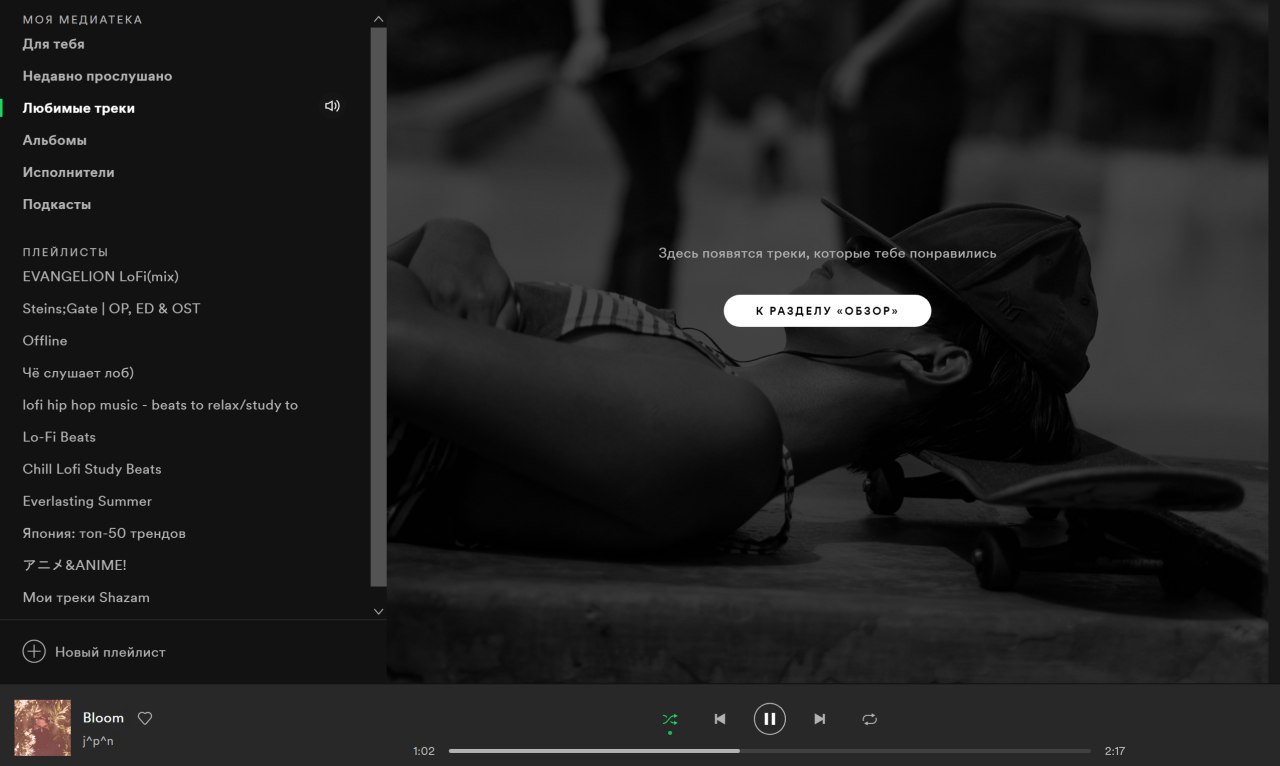The width and height of the screenshot is (1280, 766).
Task: Open Недавно прослушано section
Action: pyautogui.click(x=97, y=76)
